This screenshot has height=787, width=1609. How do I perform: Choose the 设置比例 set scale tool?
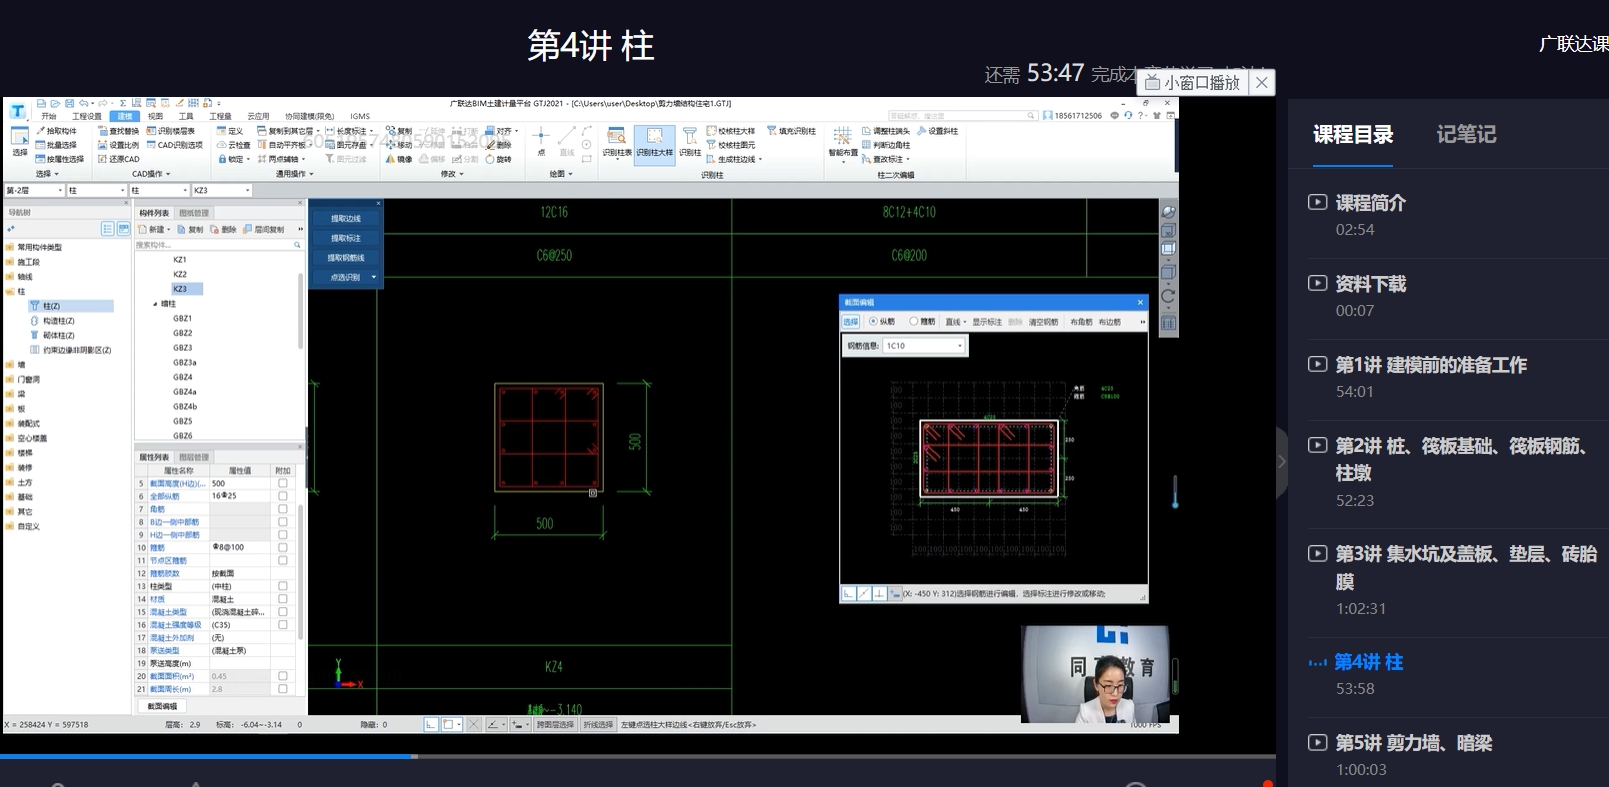tap(118, 145)
